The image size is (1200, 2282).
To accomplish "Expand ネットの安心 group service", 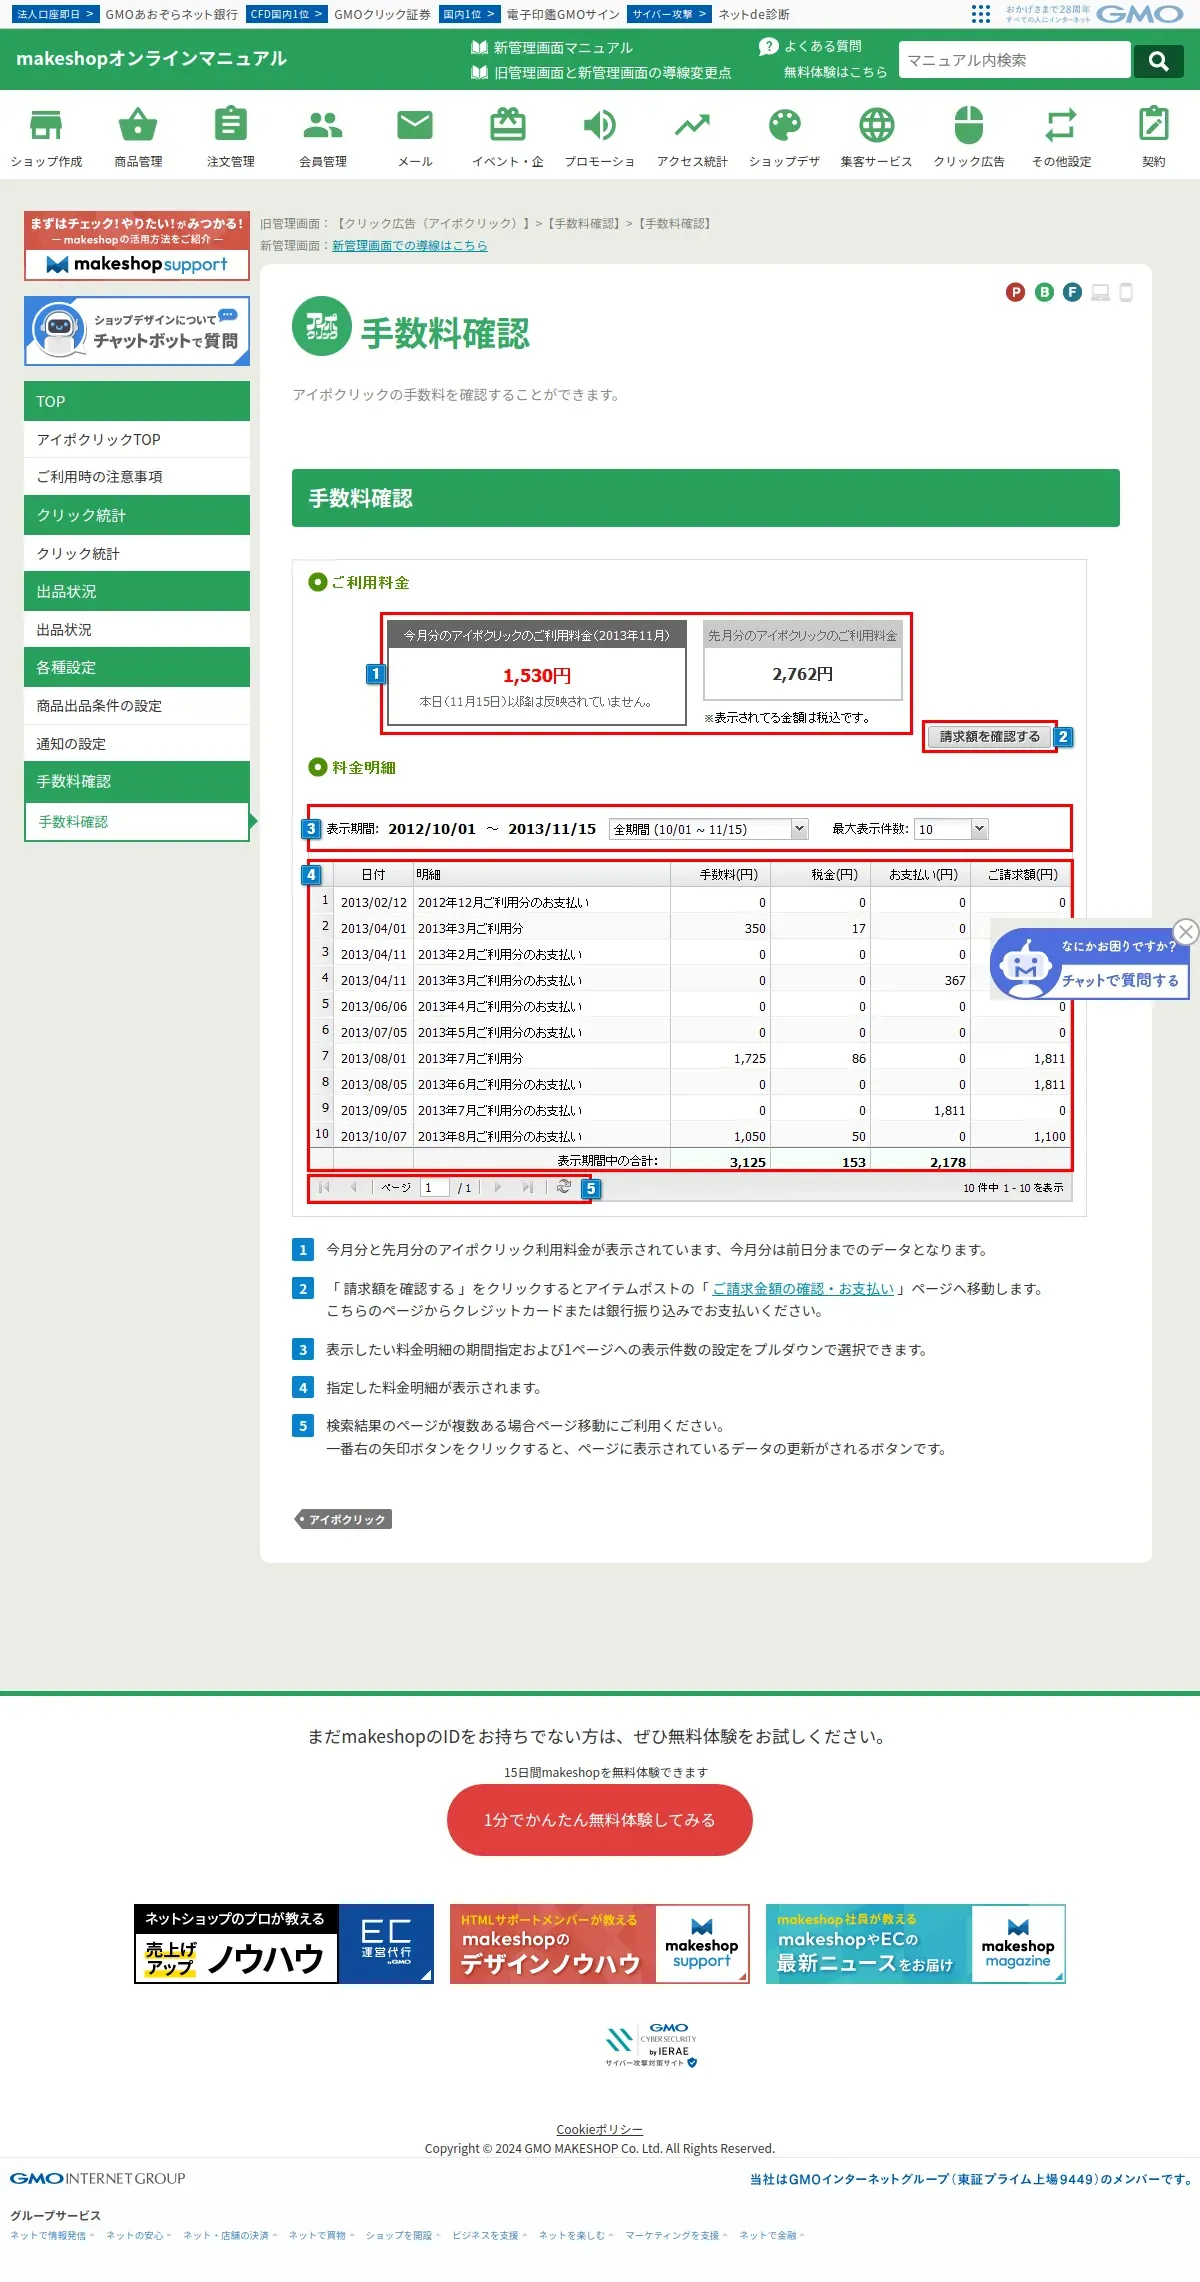I will coord(139,2235).
